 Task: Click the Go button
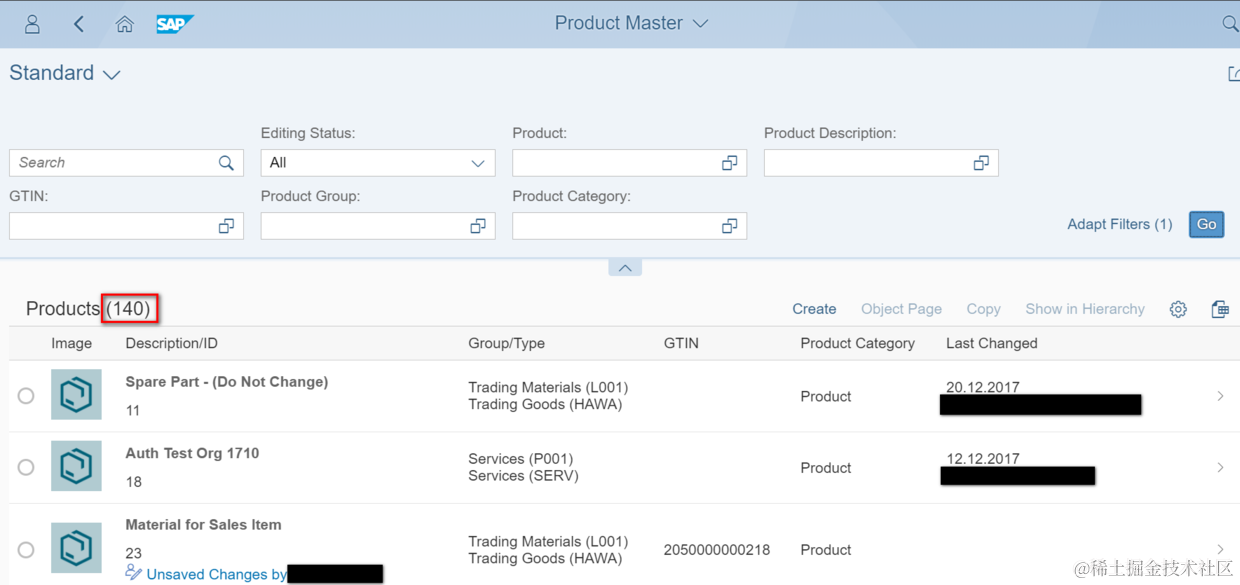pos(1207,224)
